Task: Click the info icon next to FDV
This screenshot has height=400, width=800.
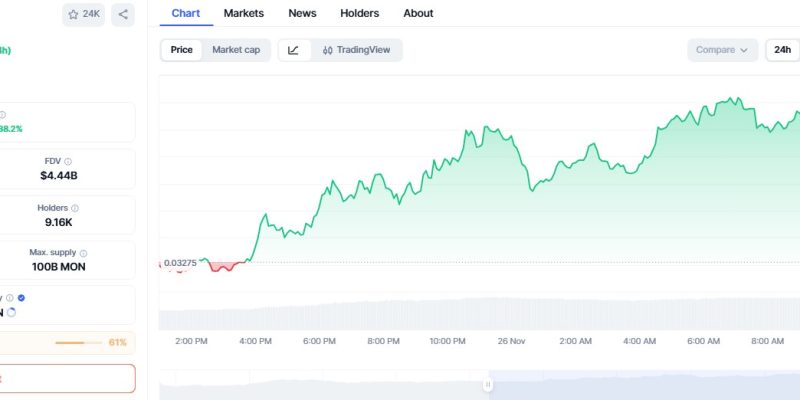Action: tap(68, 161)
